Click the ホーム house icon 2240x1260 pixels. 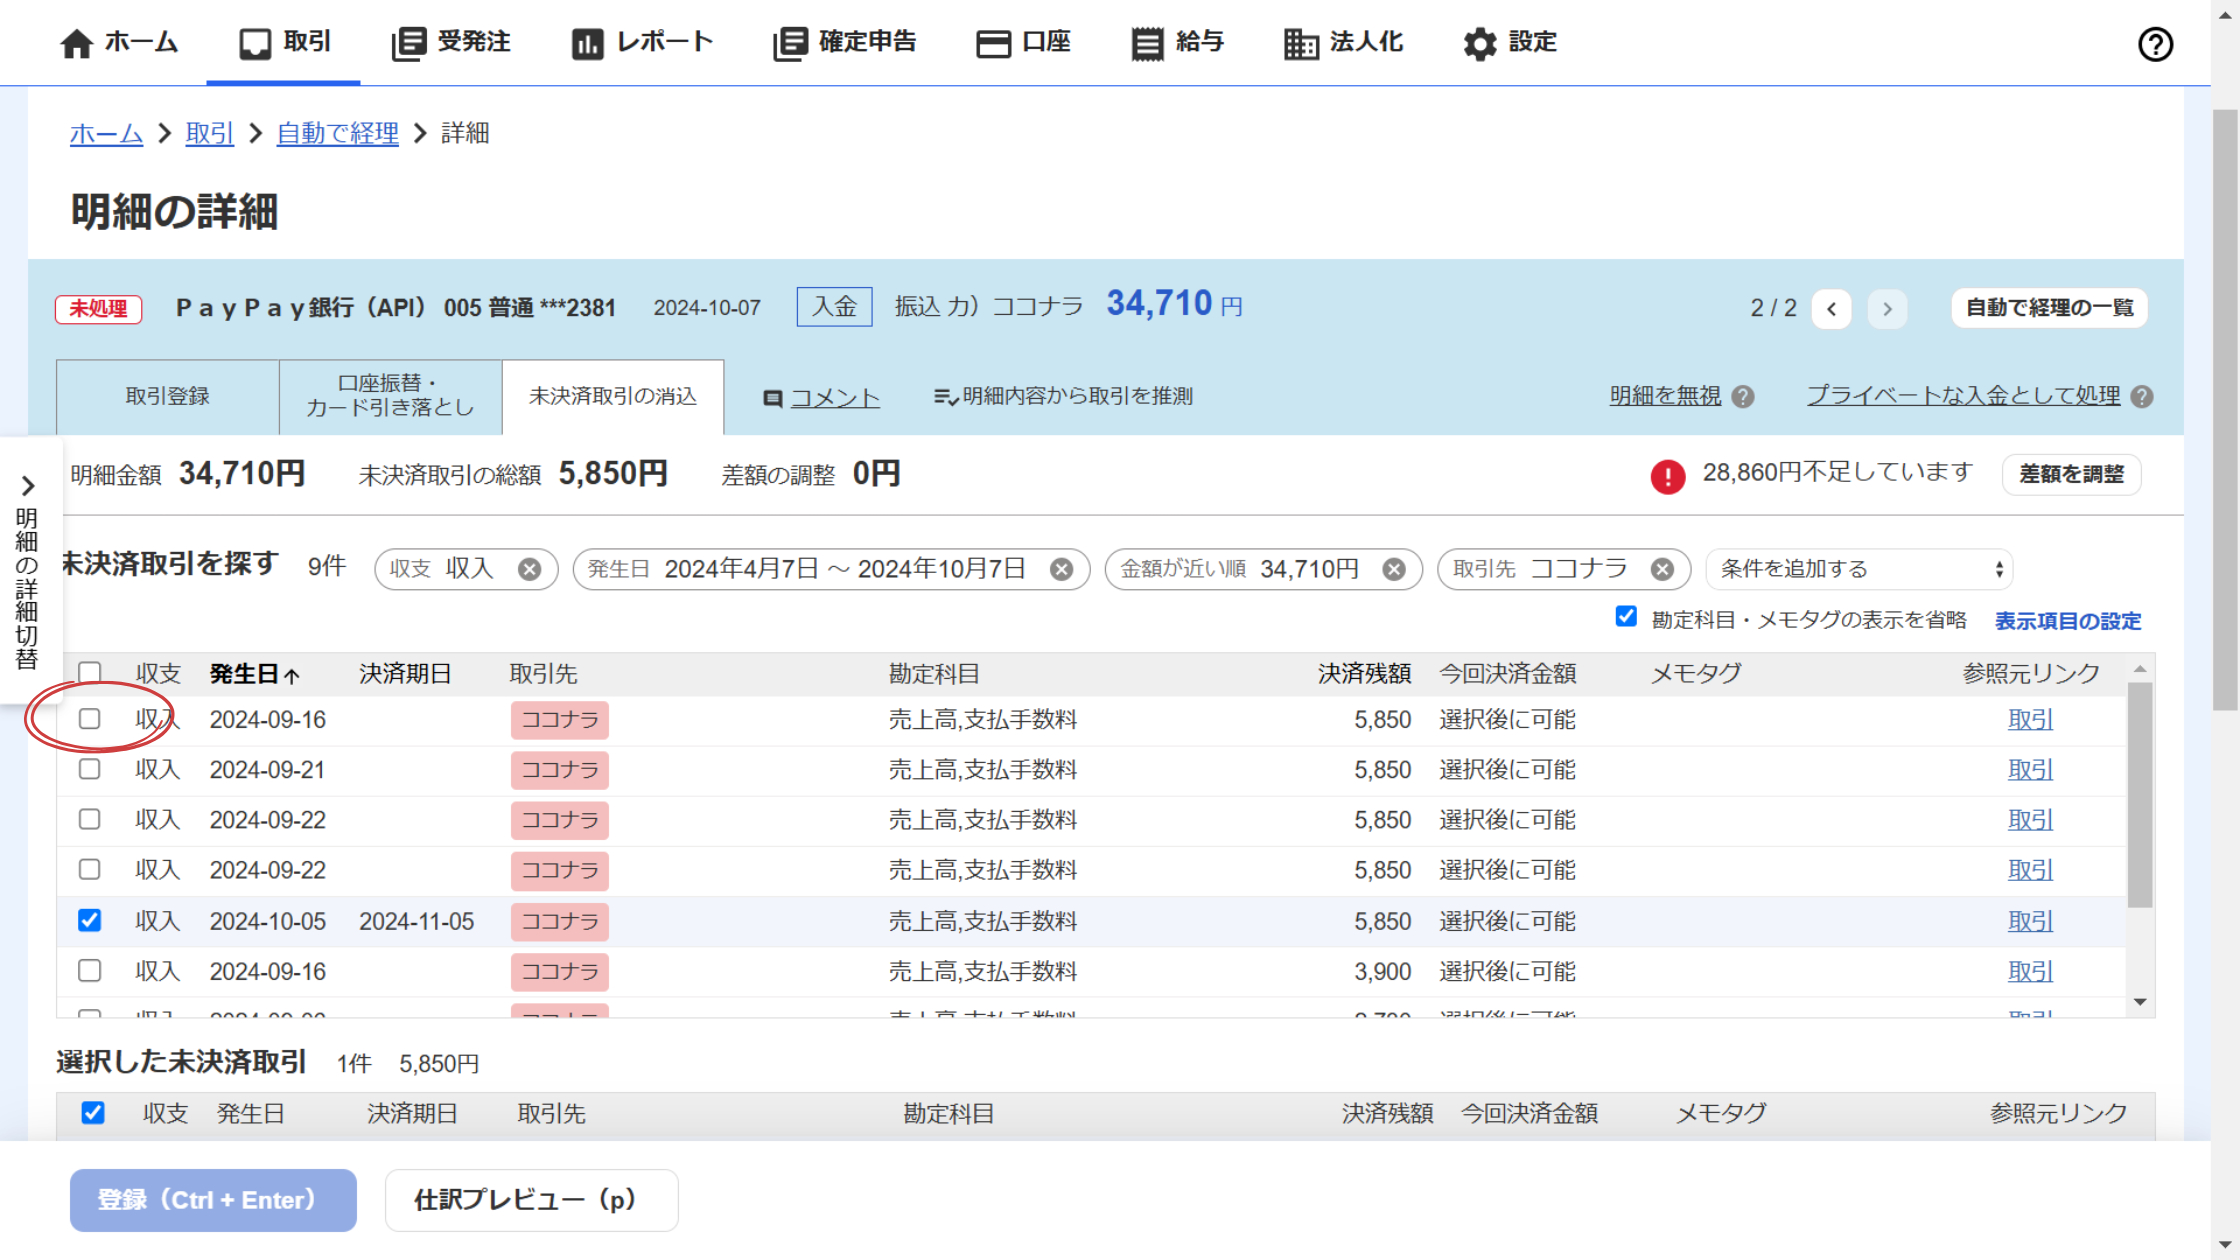point(76,44)
